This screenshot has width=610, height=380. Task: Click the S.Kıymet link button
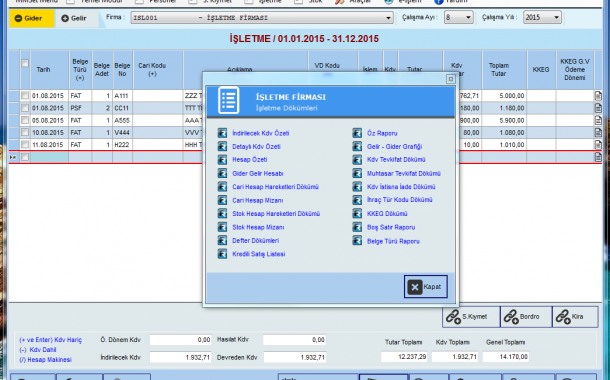point(471,317)
